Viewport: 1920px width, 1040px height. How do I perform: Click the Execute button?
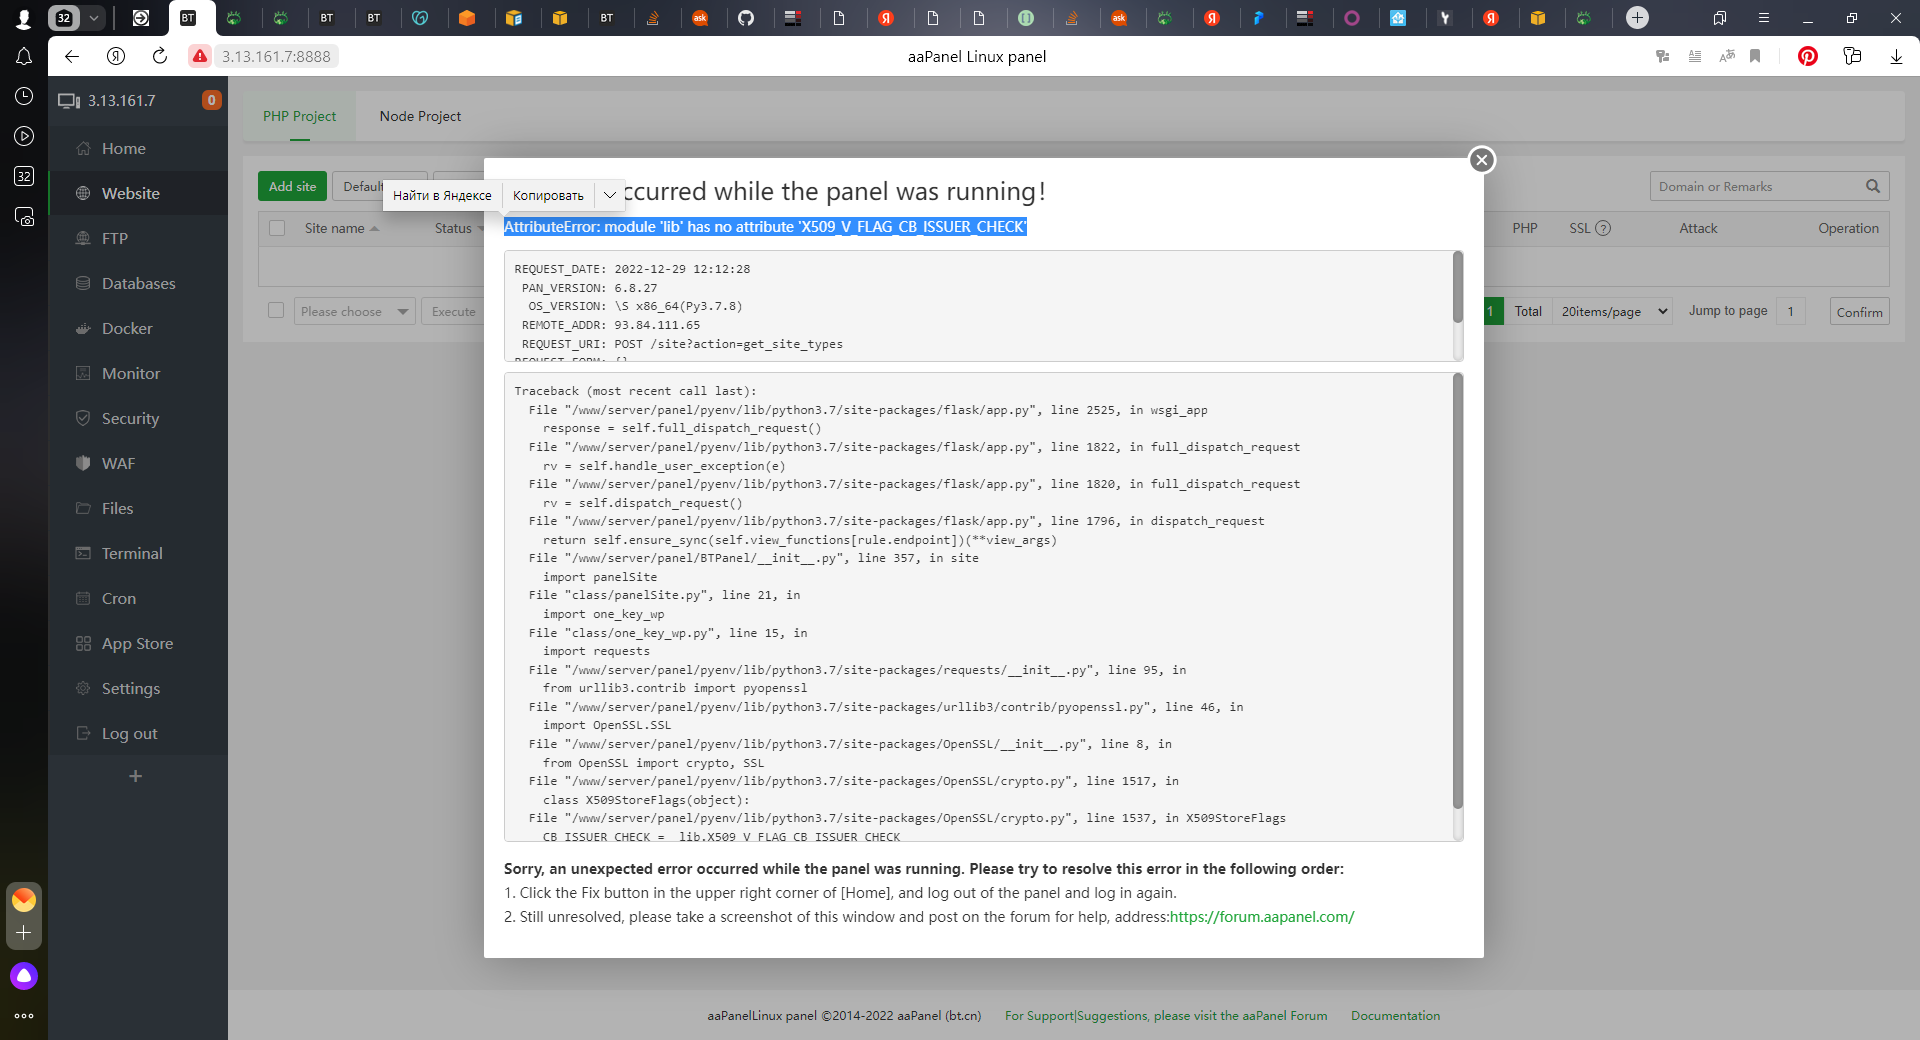pos(453,311)
